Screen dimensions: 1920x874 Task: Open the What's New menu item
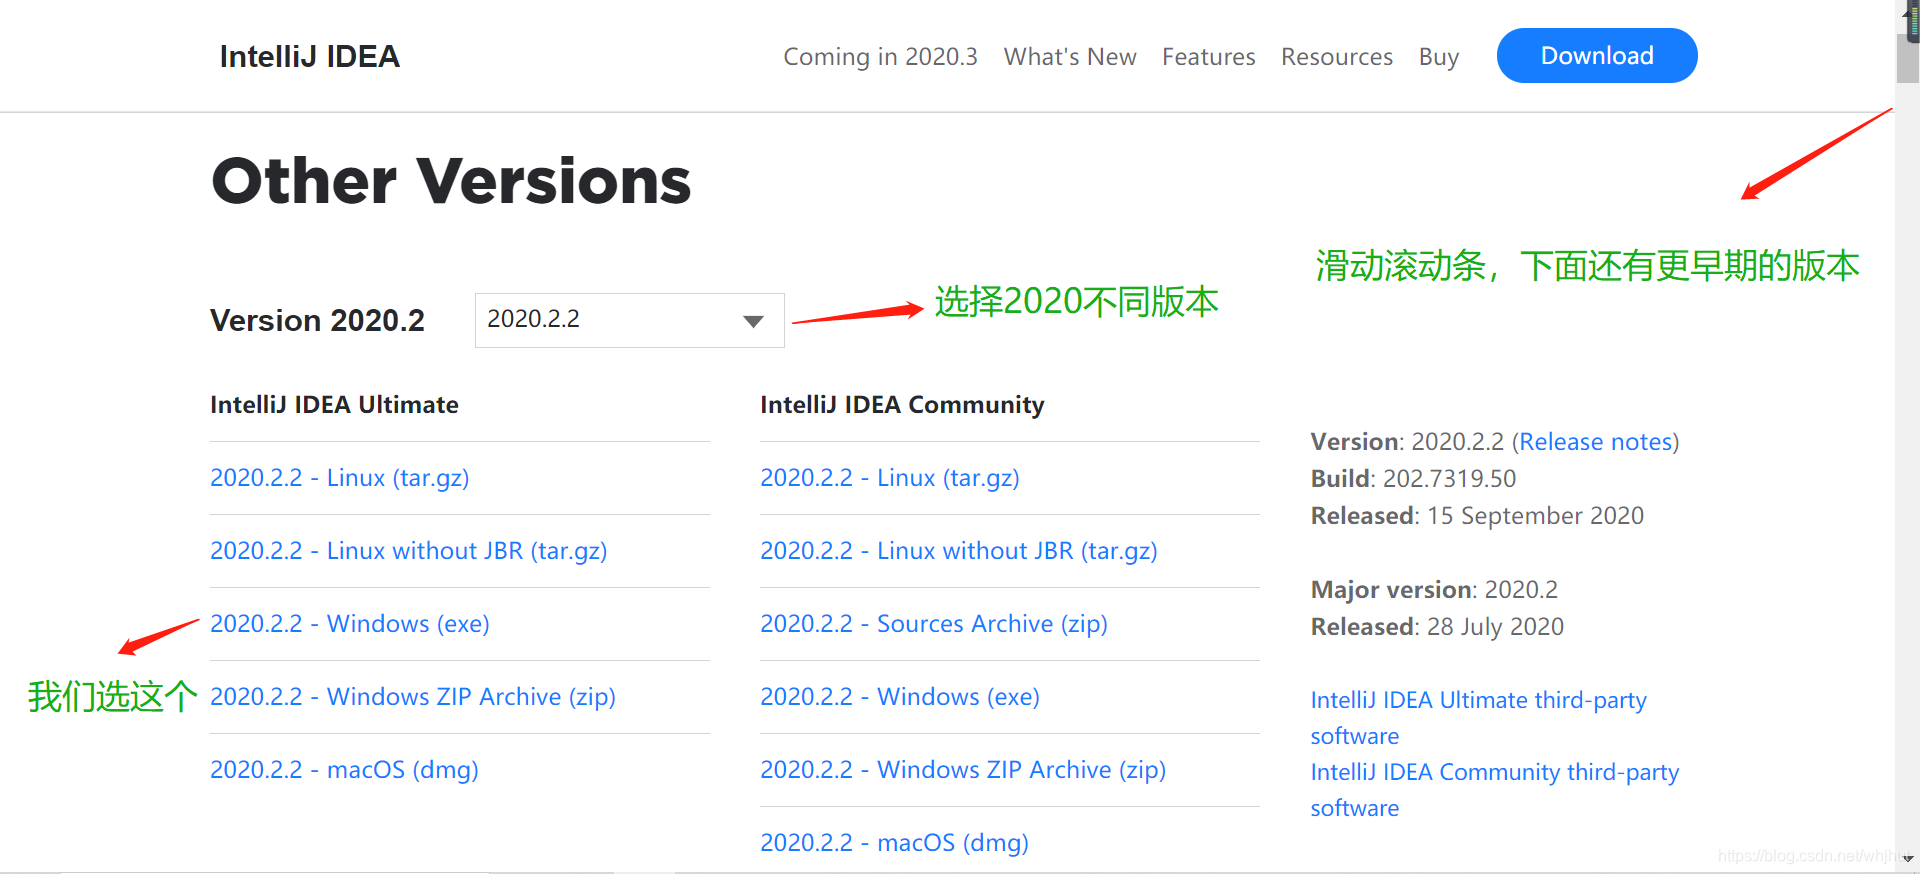(x=1070, y=57)
